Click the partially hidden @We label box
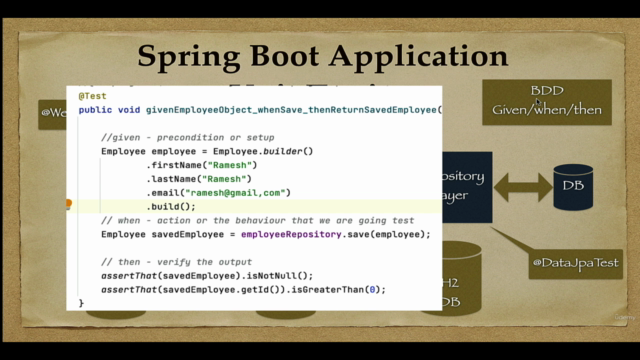This screenshot has height=360, width=640. click(x=52, y=114)
